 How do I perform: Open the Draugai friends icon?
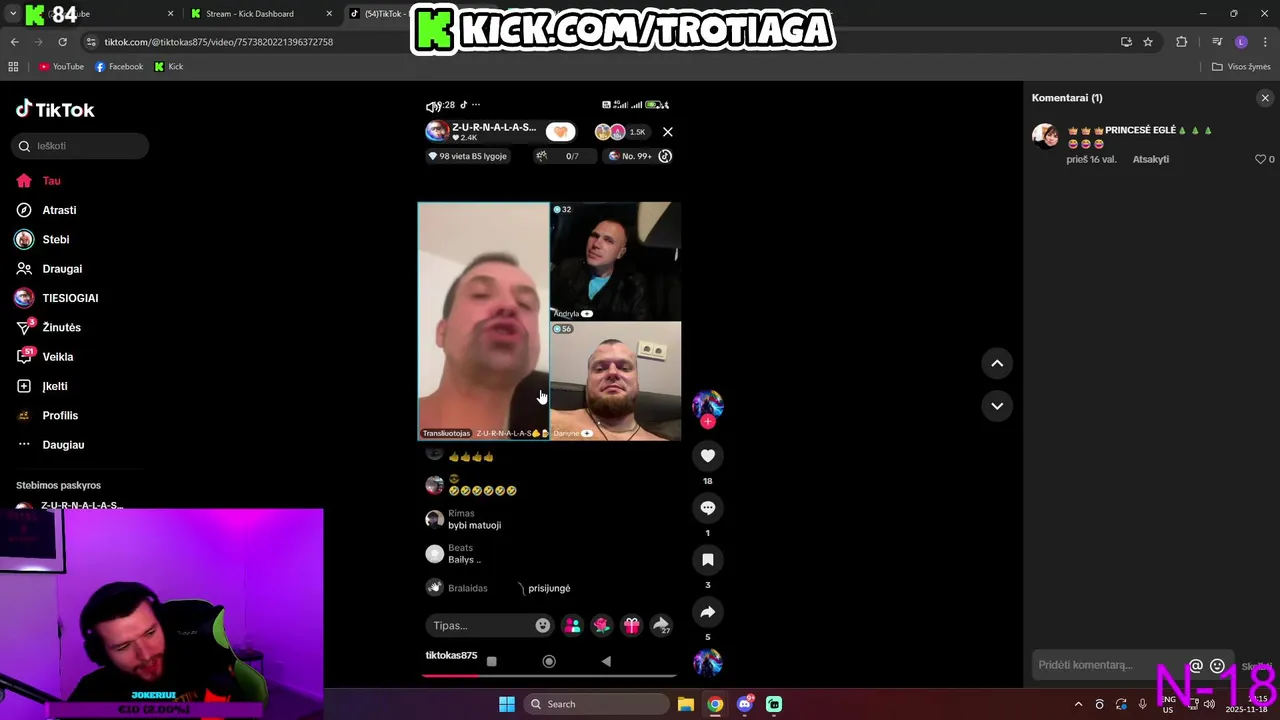[24, 269]
